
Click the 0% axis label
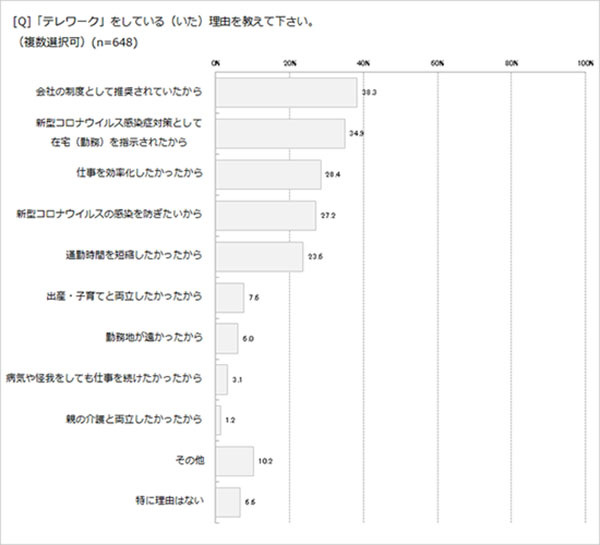(x=216, y=63)
